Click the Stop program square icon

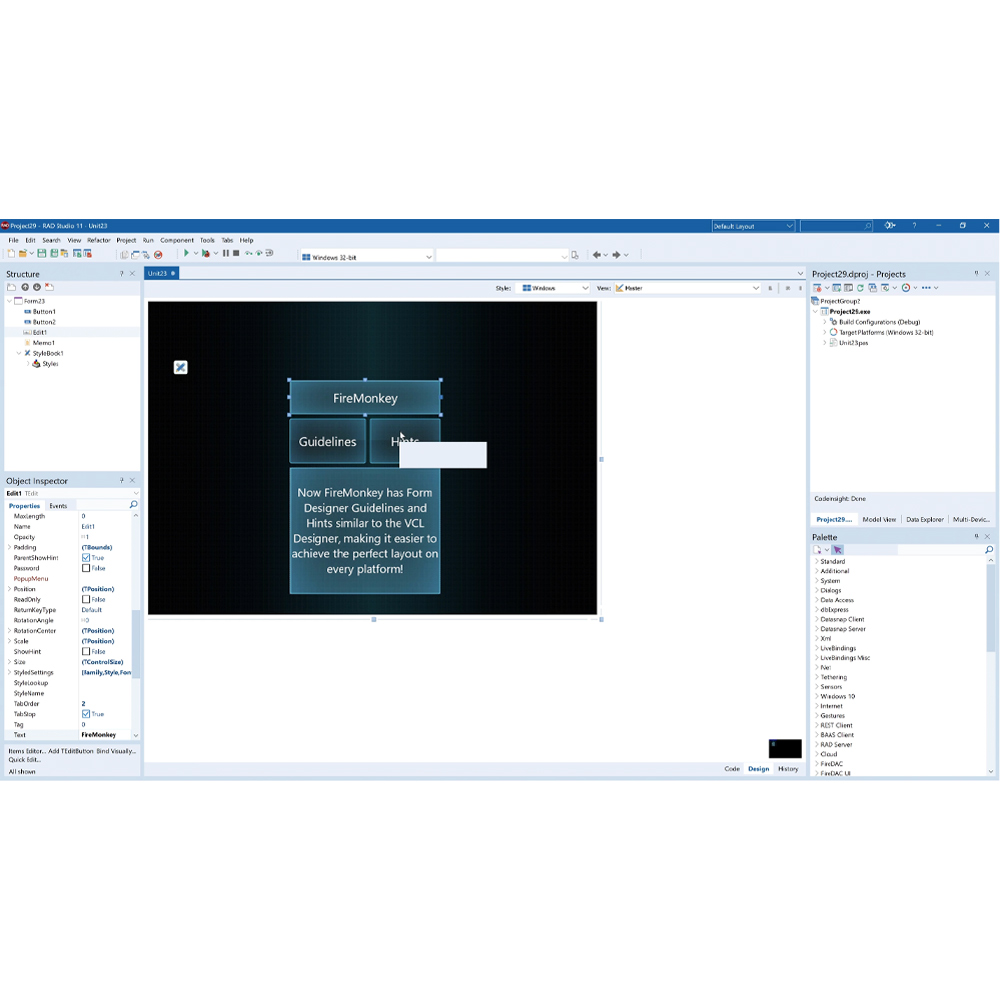pyautogui.click(x=236, y=254)
